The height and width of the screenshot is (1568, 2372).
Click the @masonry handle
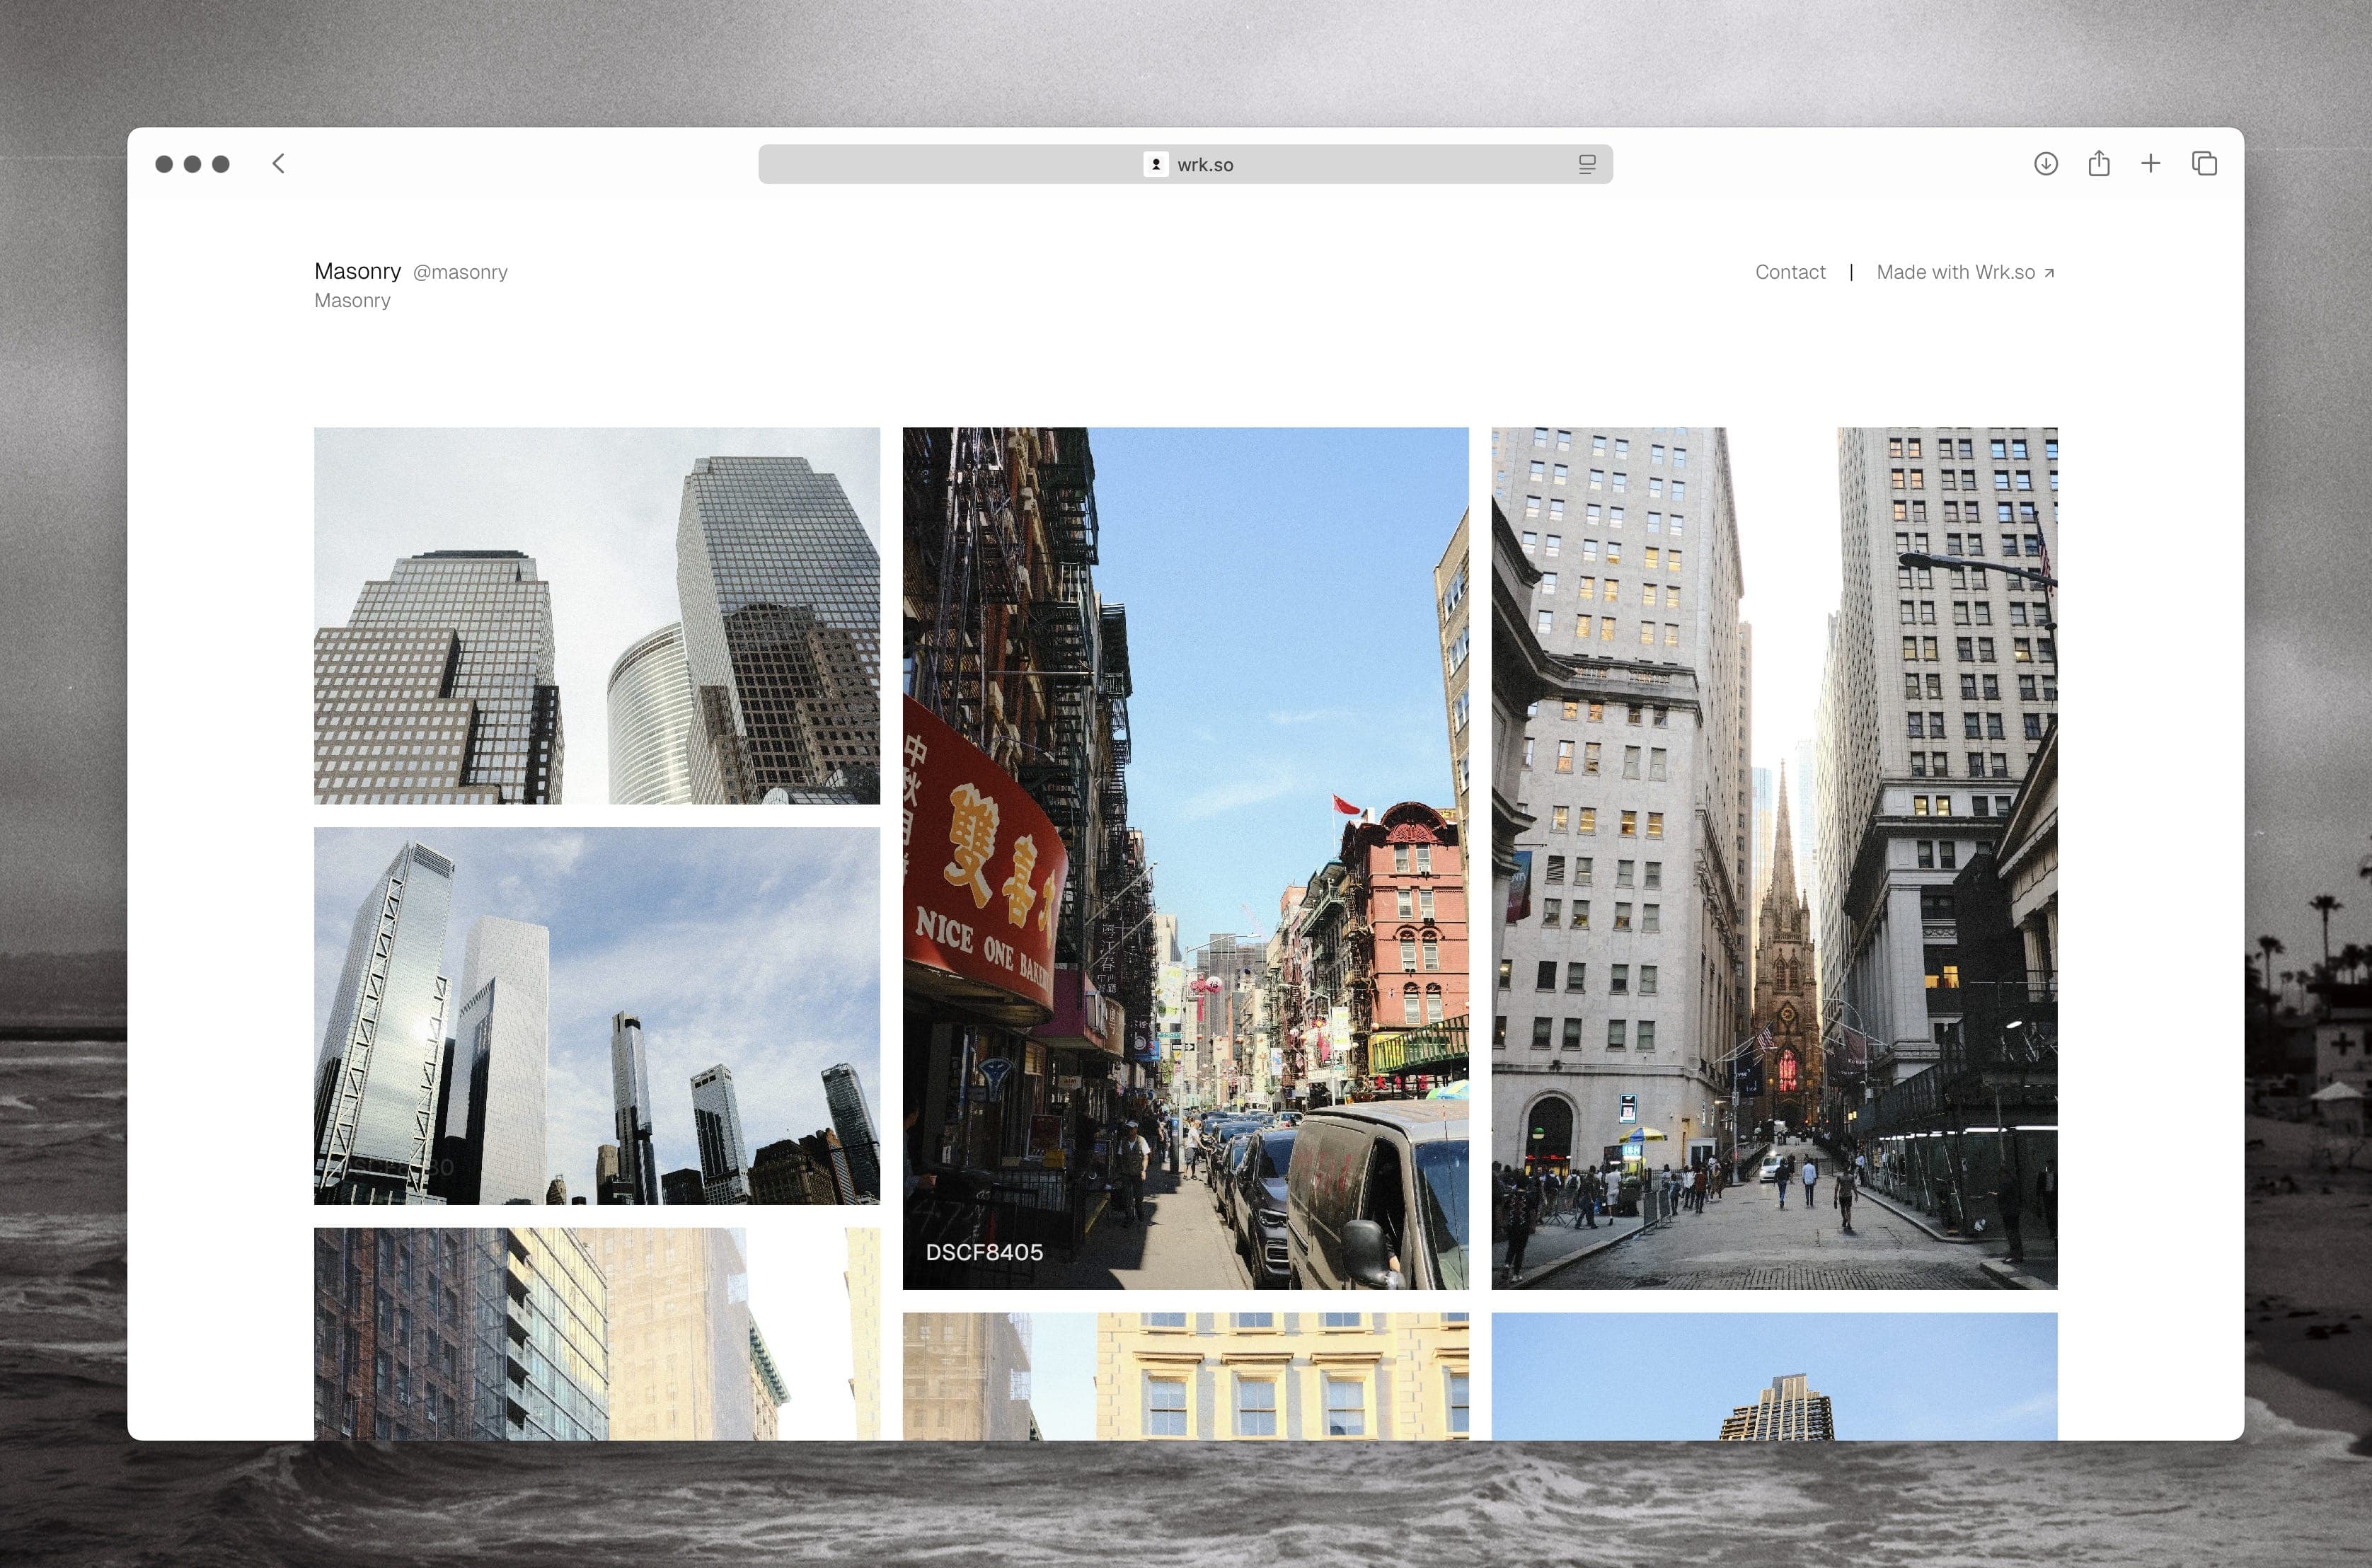point(460,272)
